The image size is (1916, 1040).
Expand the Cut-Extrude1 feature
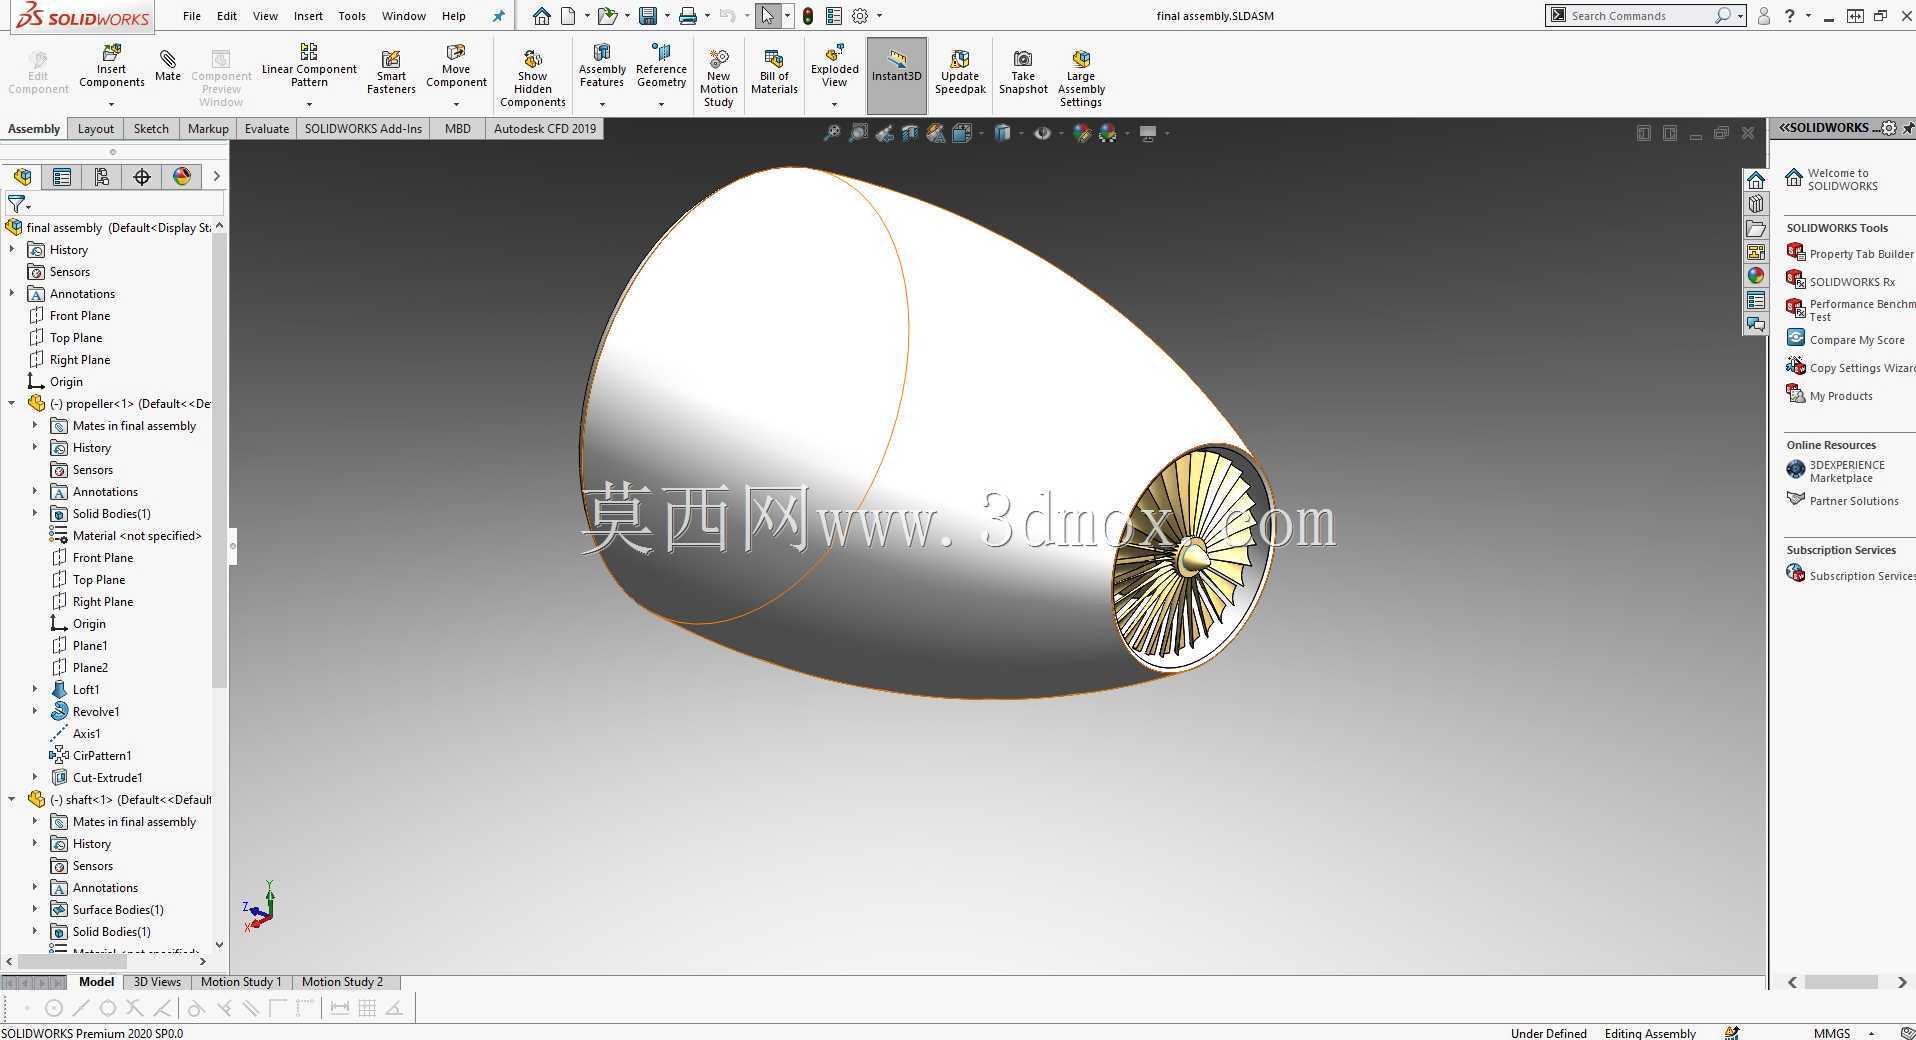[35, 778]
